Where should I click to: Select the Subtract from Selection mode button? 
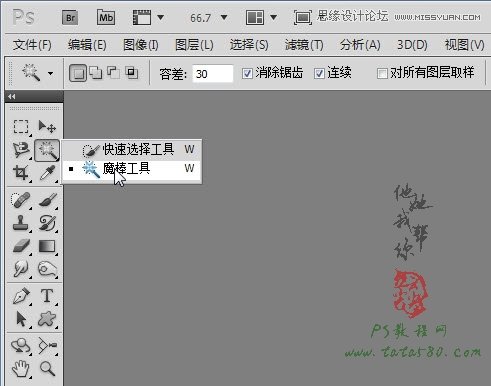tap(114, 72)
